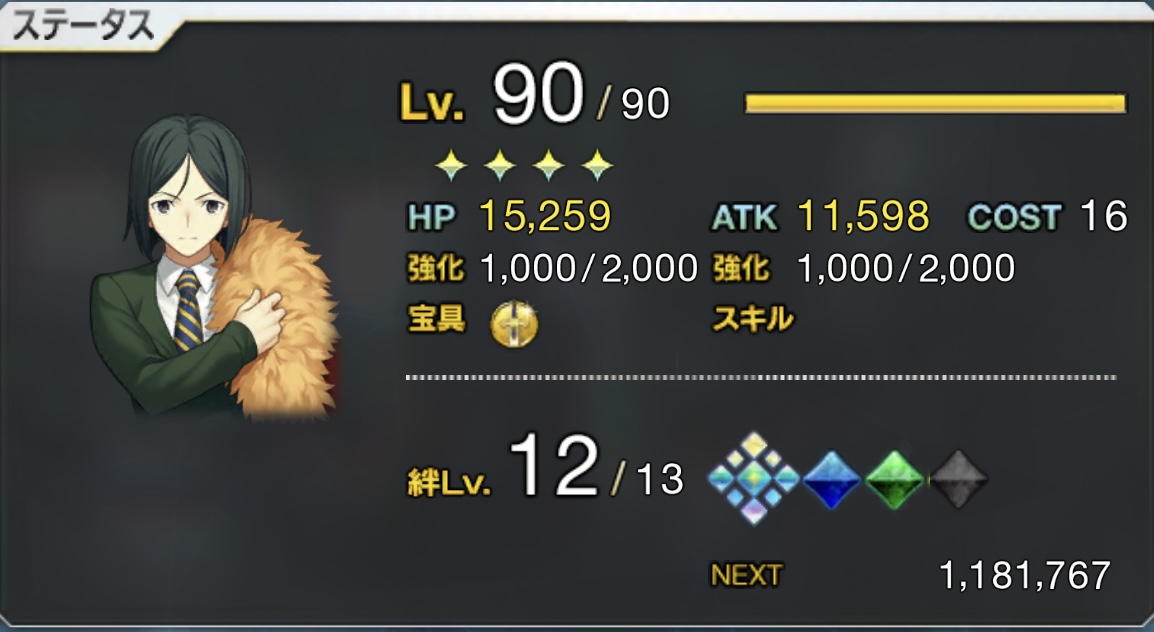Click the gold Noble Phantasm sword icon
The width and height of the screenshot is (1154, 632).
[514, 323]
